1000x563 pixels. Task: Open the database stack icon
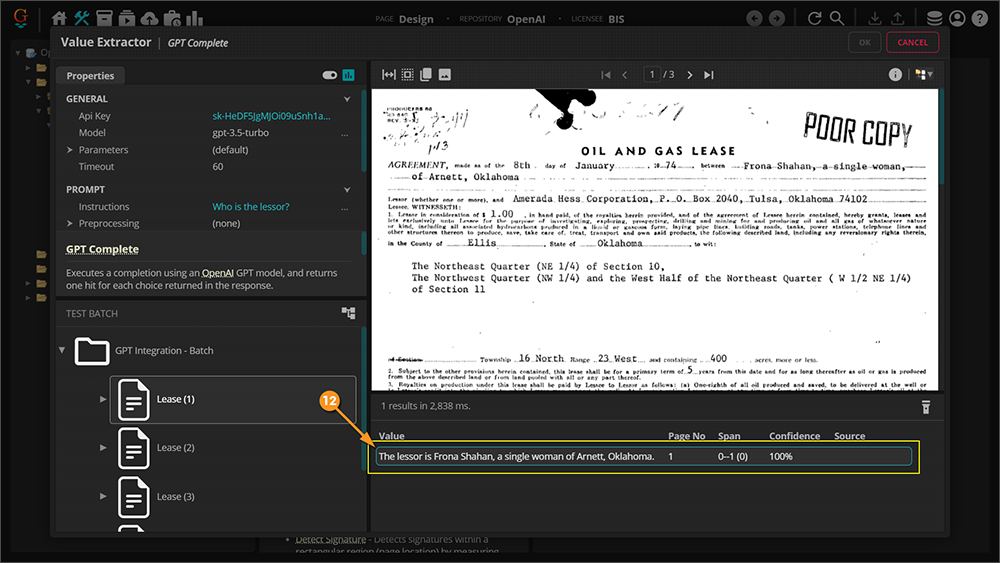tap(934, 18)
